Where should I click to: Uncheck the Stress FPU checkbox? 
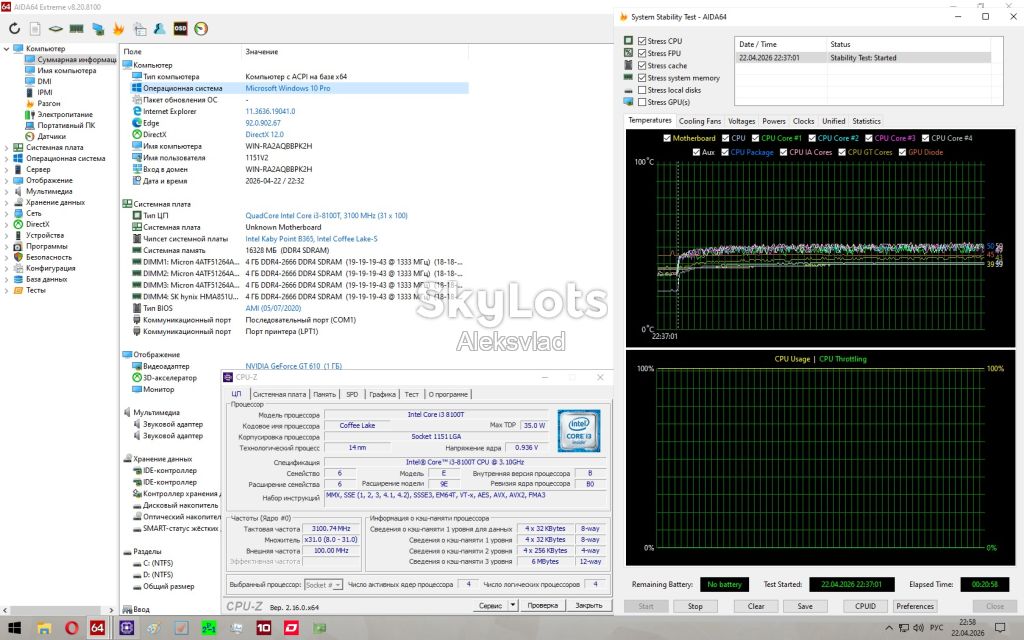[x=642, y=54]
